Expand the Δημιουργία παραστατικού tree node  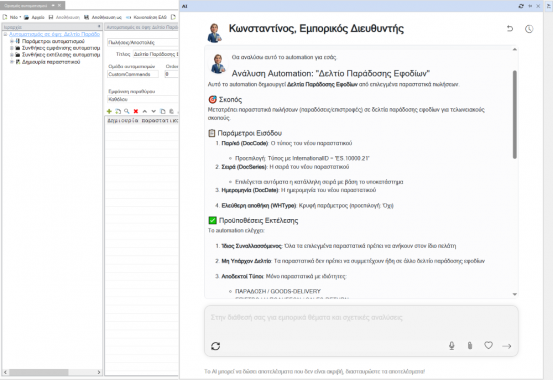[x=12, y=62]
